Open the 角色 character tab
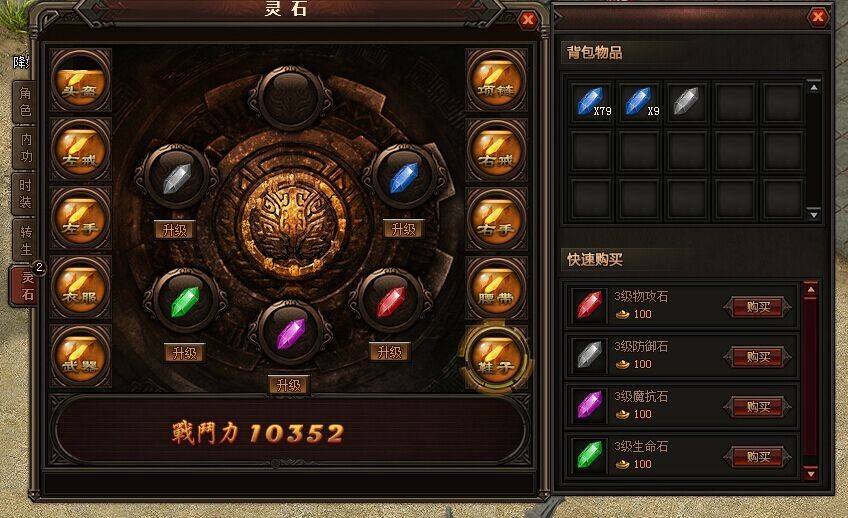Screen dimensions: 848x518 25,102
